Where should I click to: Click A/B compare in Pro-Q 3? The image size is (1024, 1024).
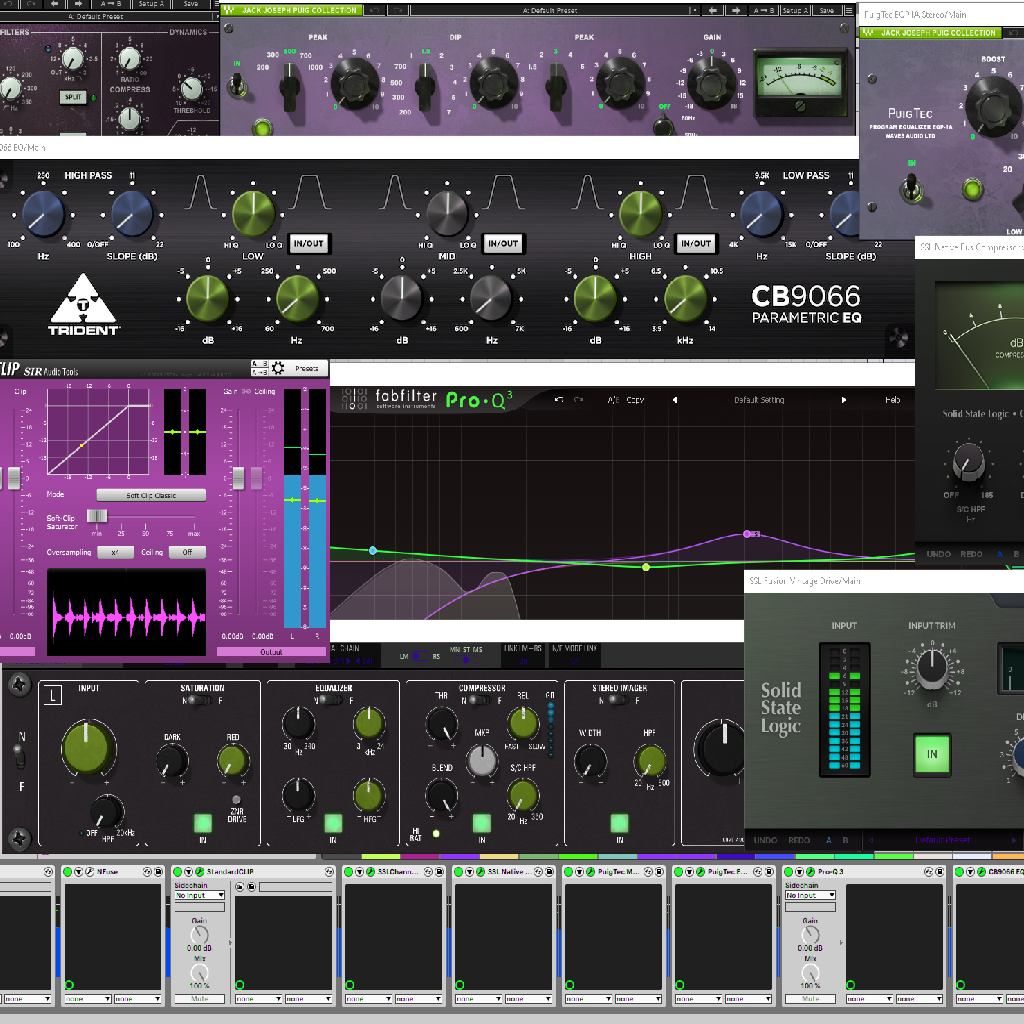pos(613,400)
